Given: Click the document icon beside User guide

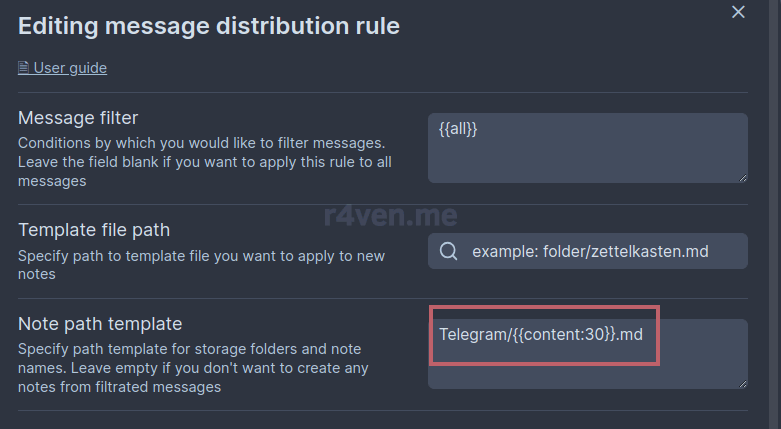Looking at the screenshot, I should (x=23, y=68).
